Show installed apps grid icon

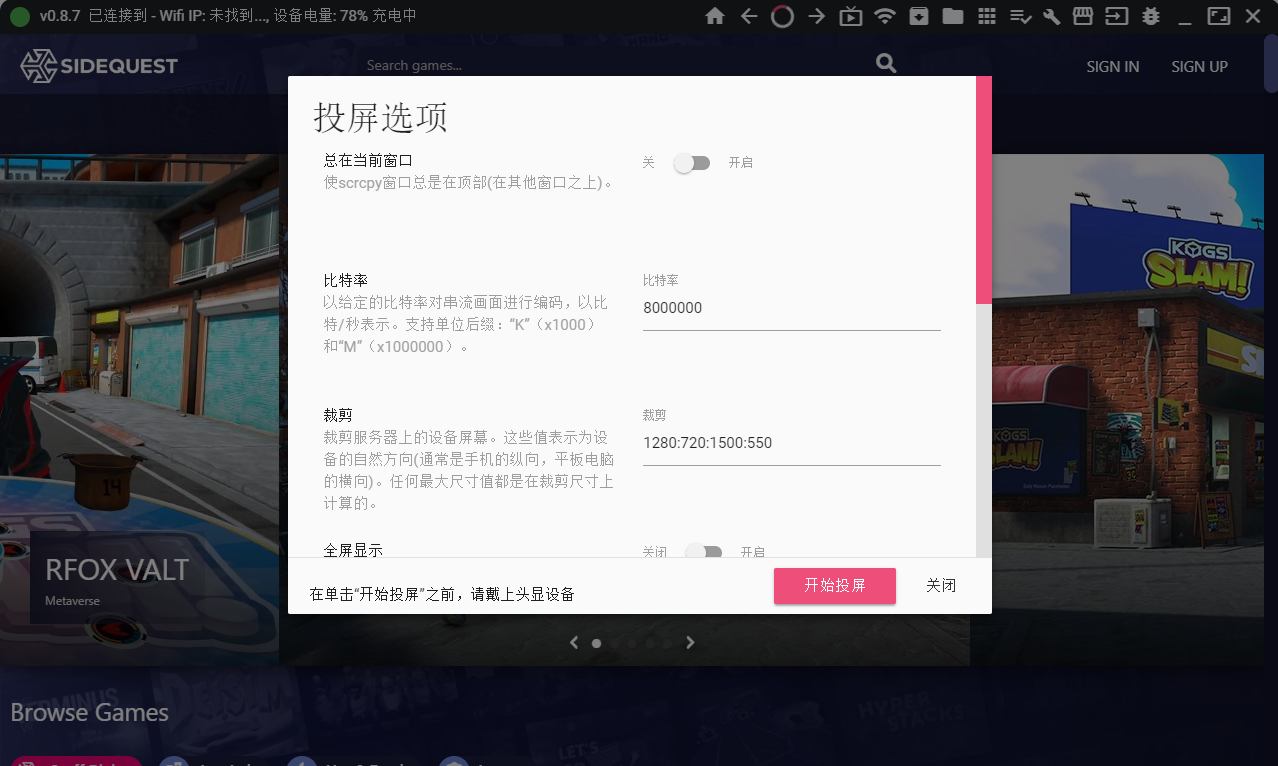[x=987, y=16]
